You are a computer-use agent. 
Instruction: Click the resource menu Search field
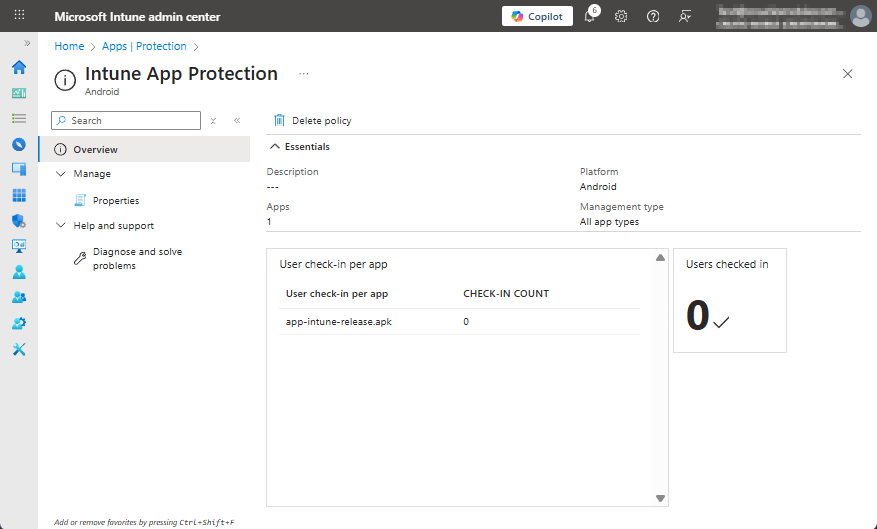coord(130,121)
